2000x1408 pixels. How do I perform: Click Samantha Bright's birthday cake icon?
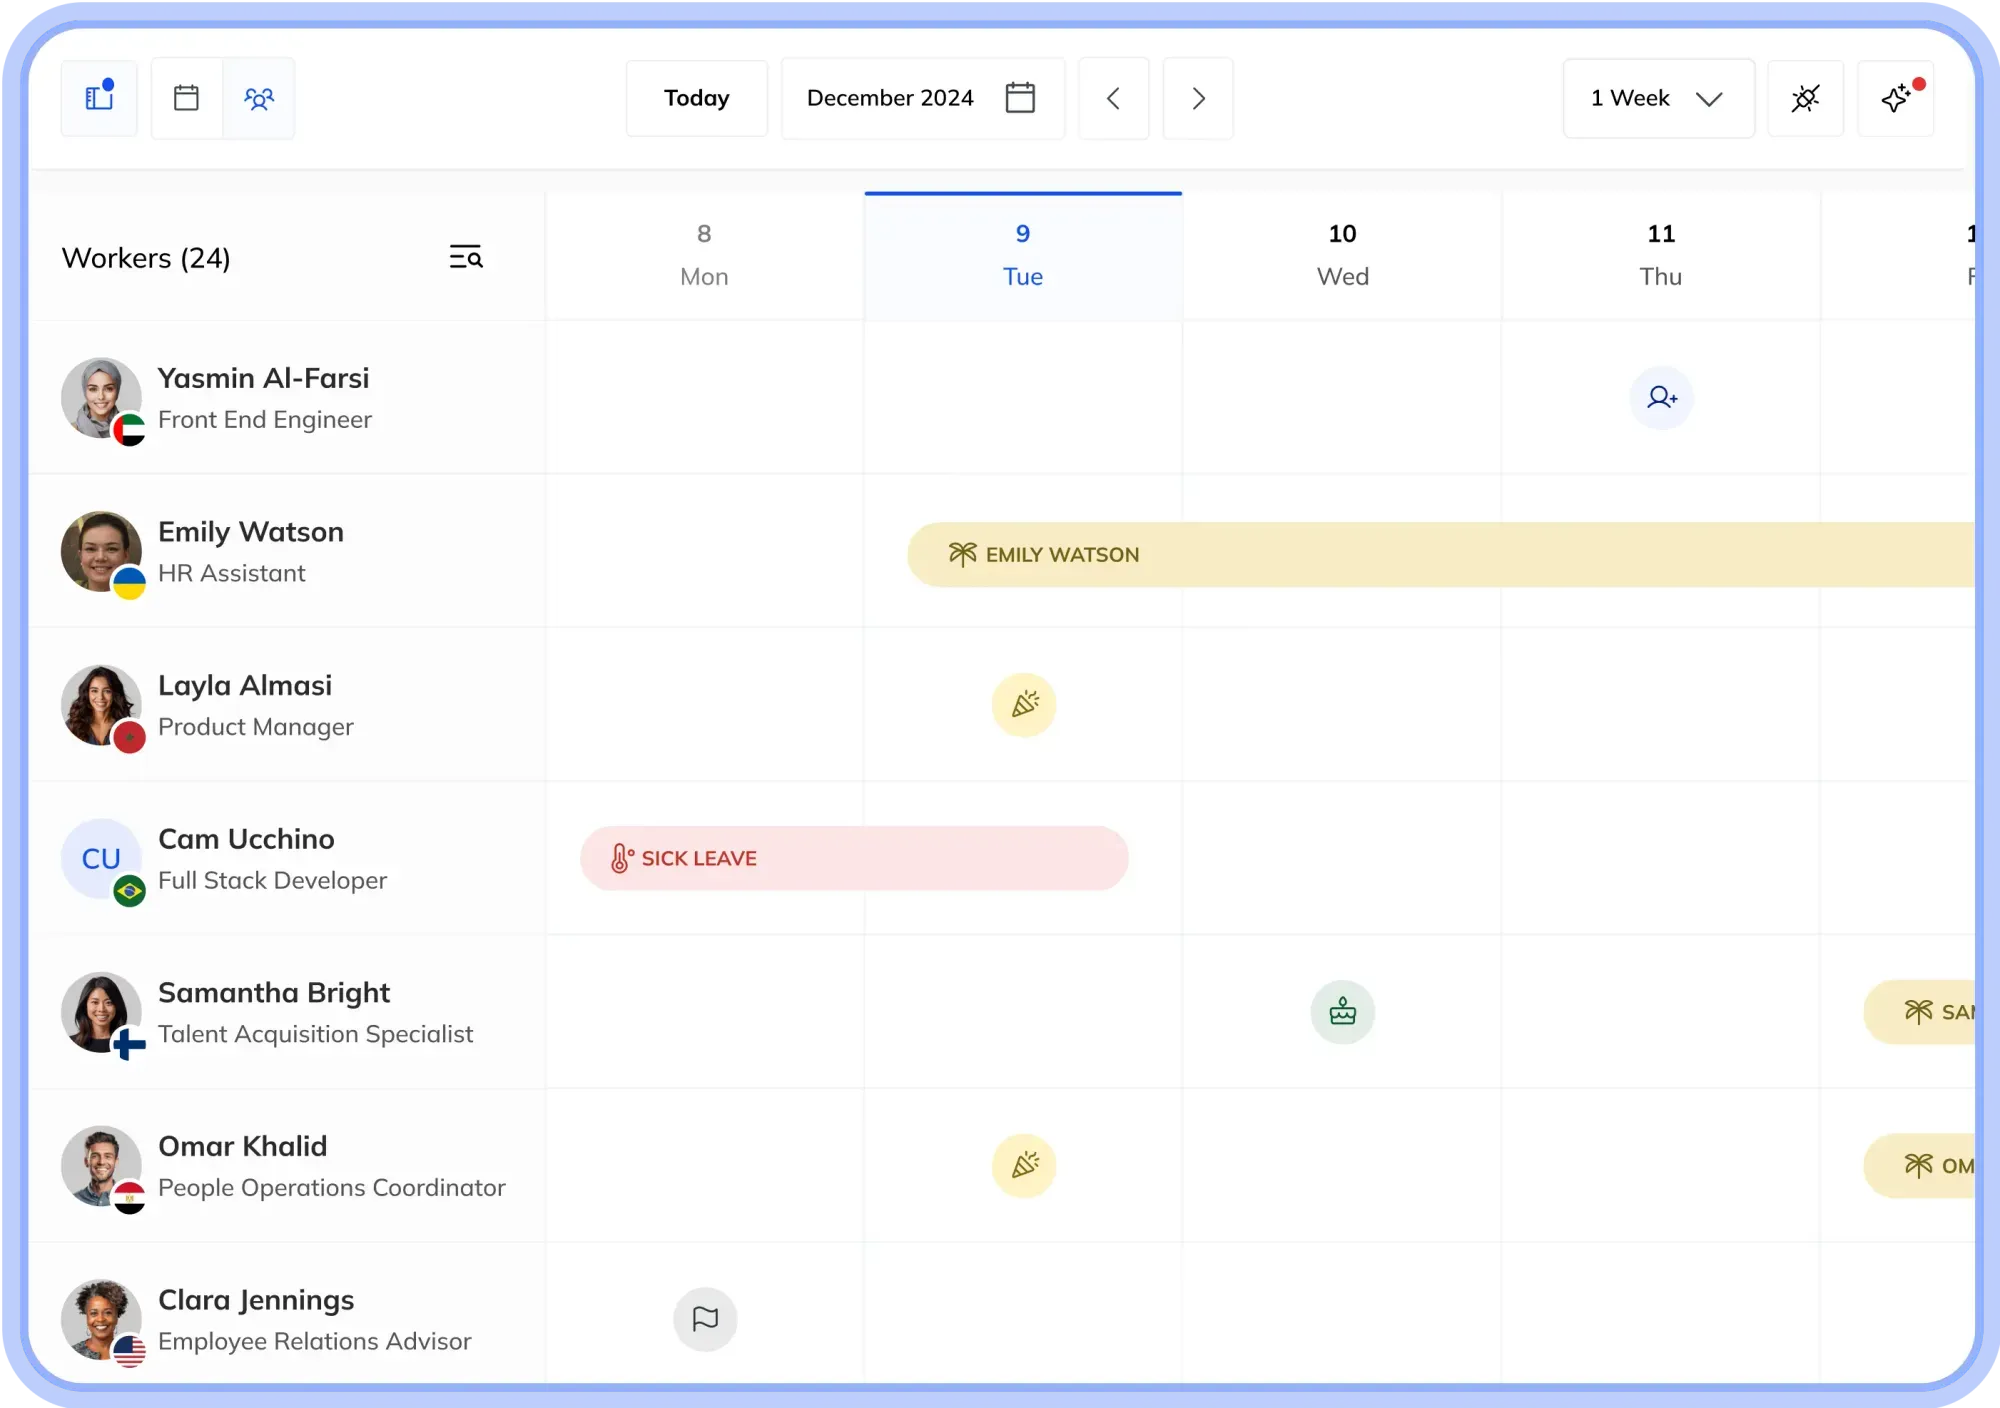point(1342,1012)
